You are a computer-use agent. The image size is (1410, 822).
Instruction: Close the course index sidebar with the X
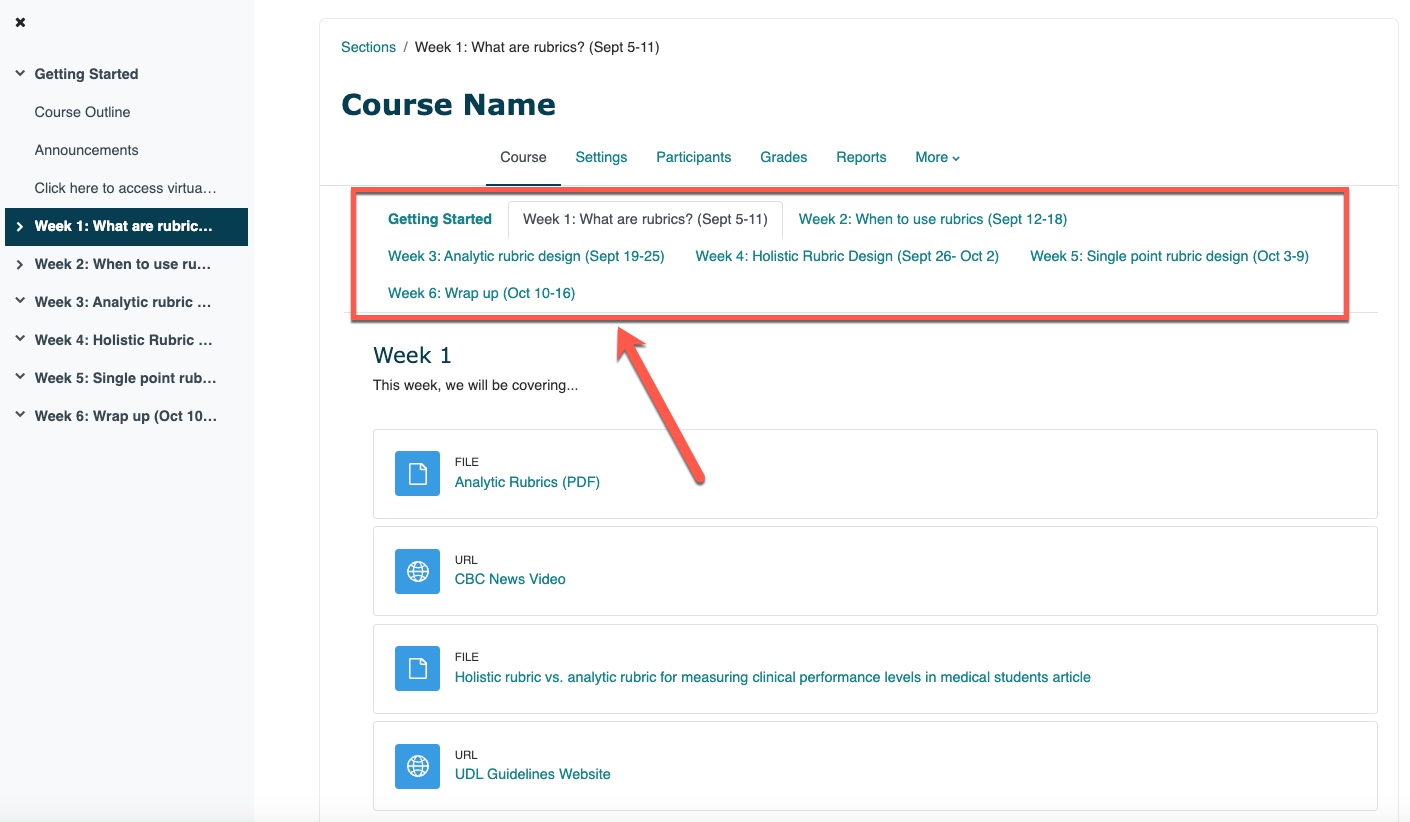[19, 22]
